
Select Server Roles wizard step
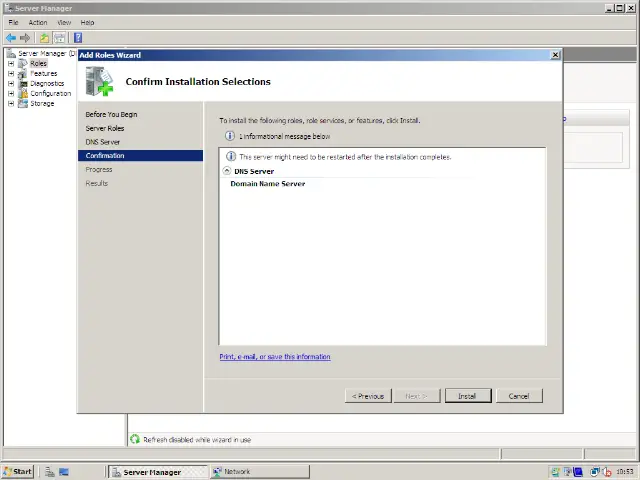tap(104, 128)
